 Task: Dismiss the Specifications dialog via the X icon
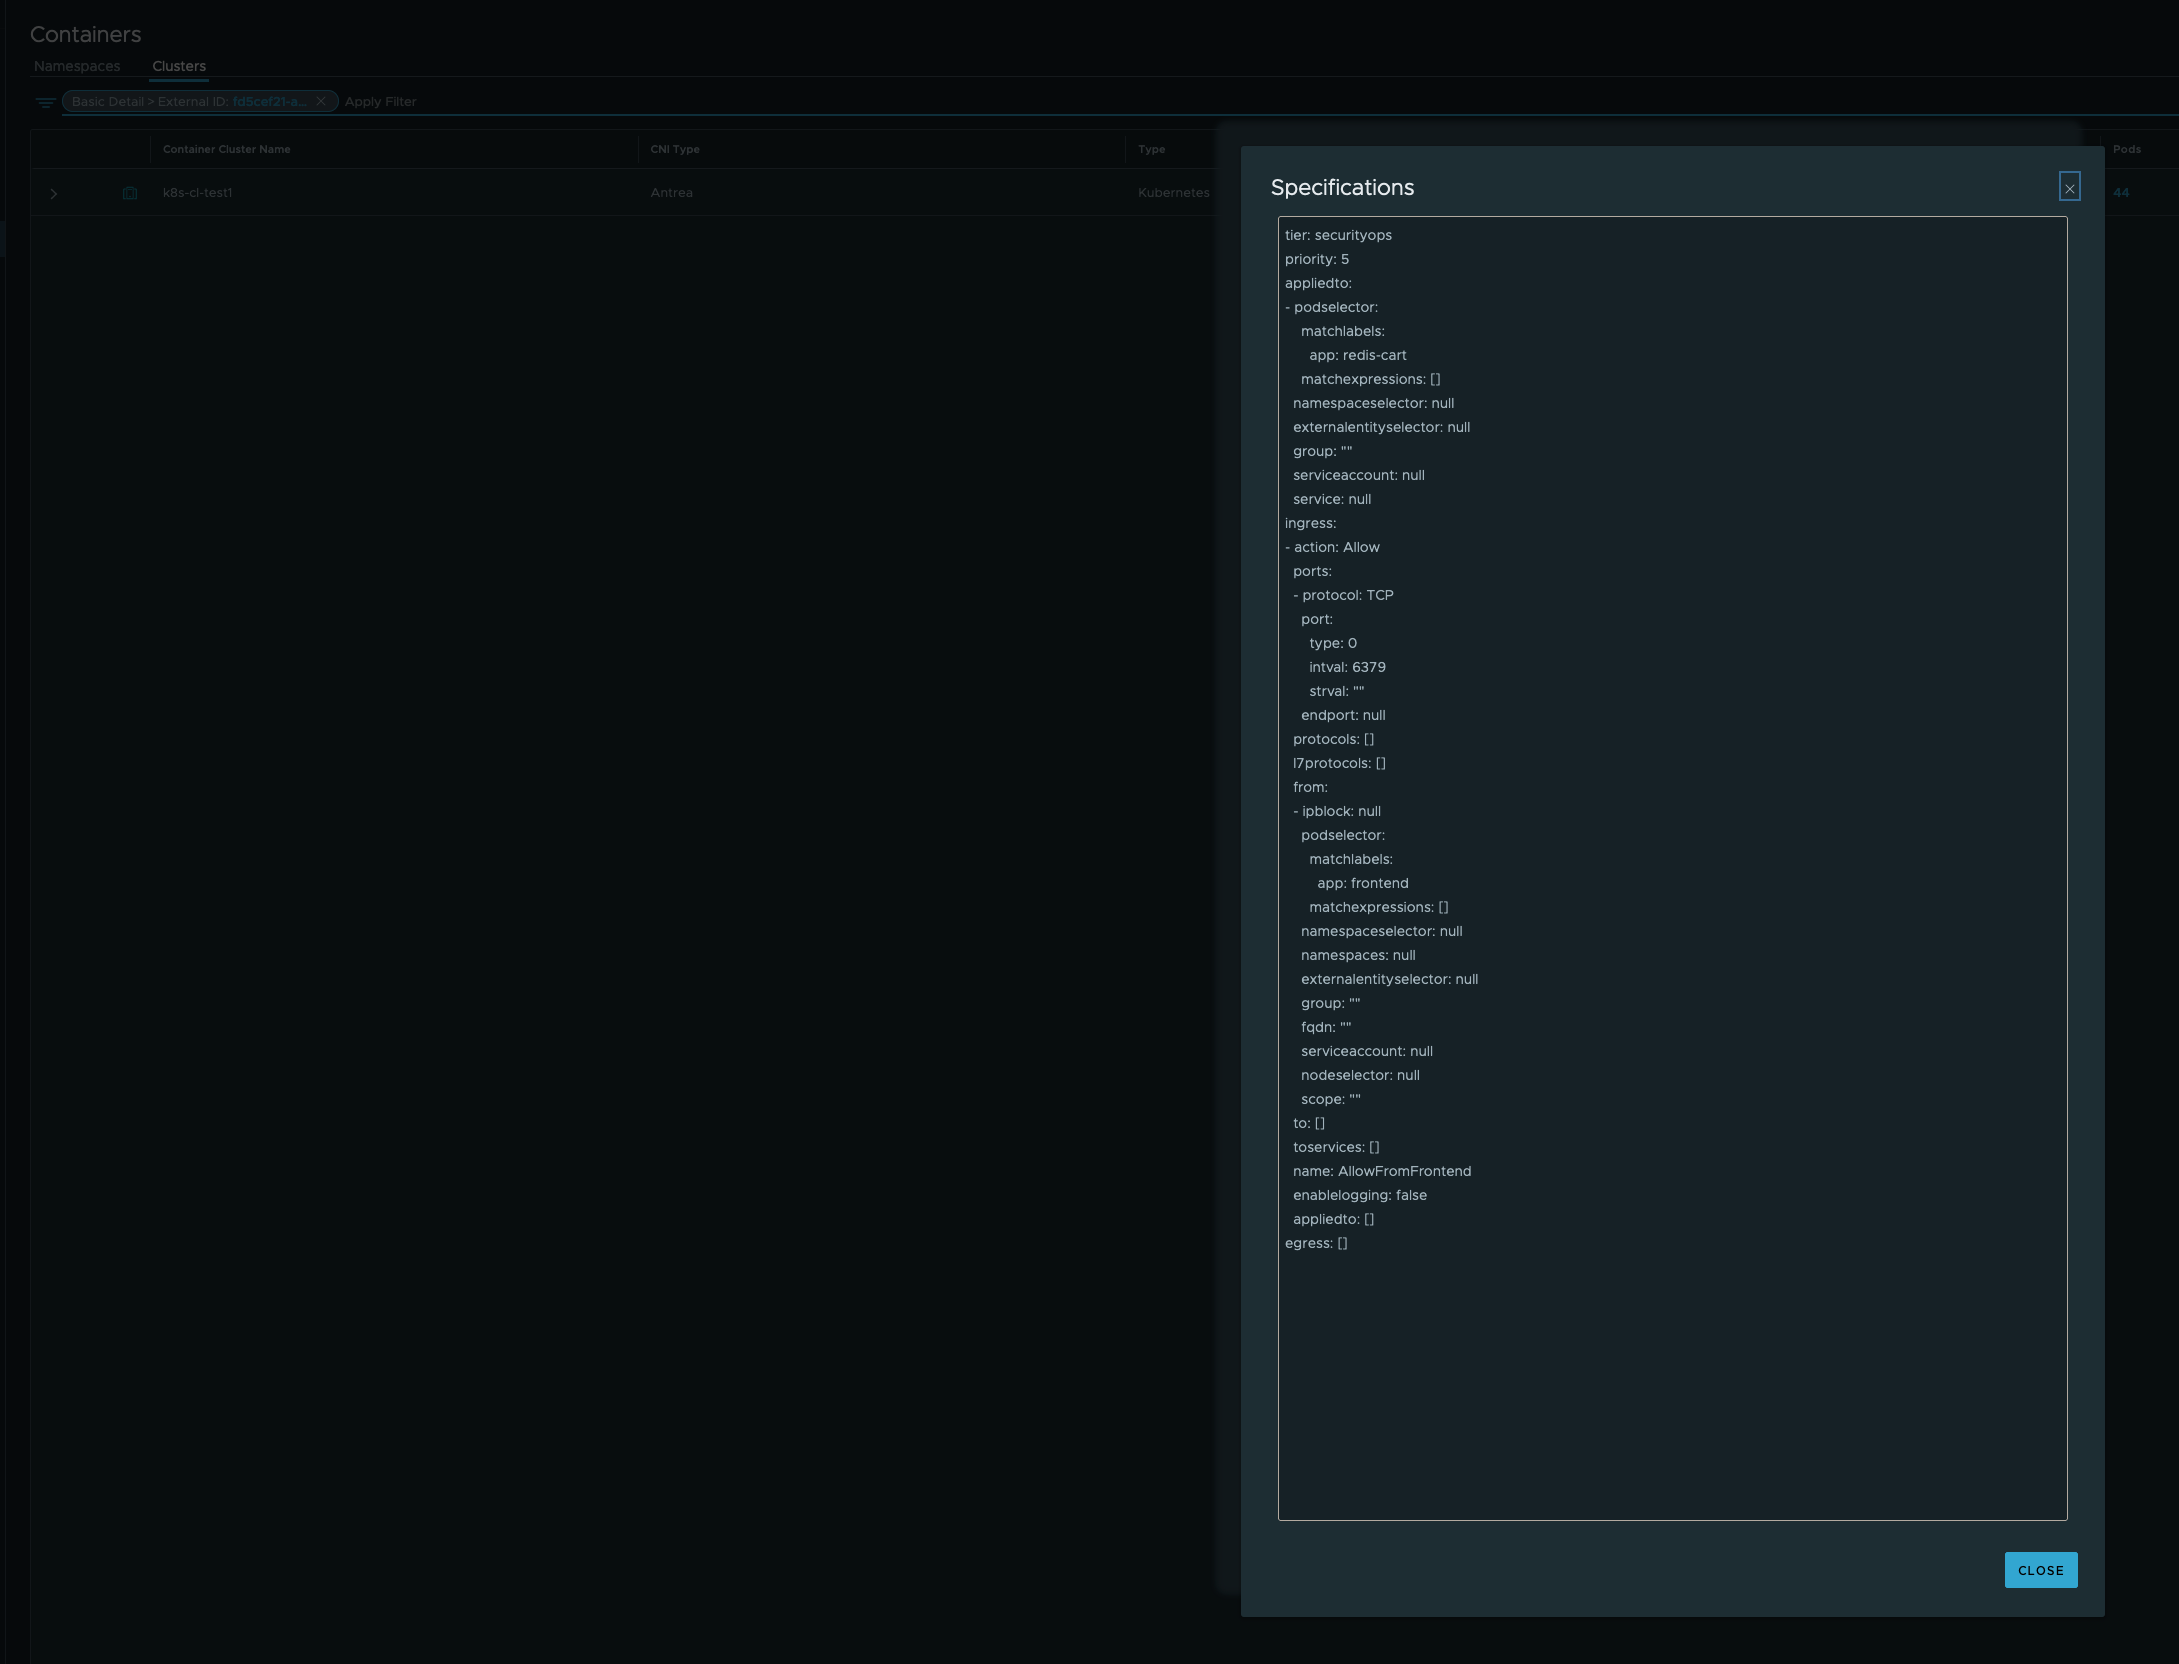[x=2069, y=187]
